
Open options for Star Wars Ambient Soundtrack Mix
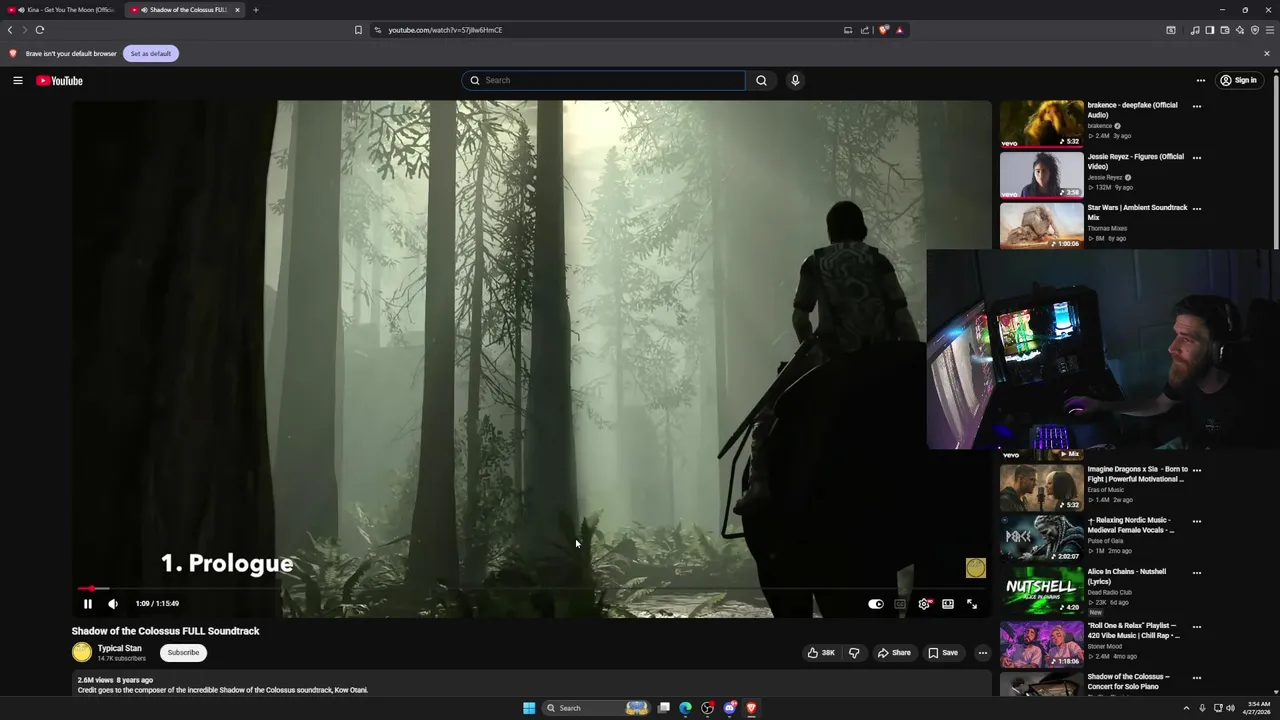click(x=1197, y=209)
